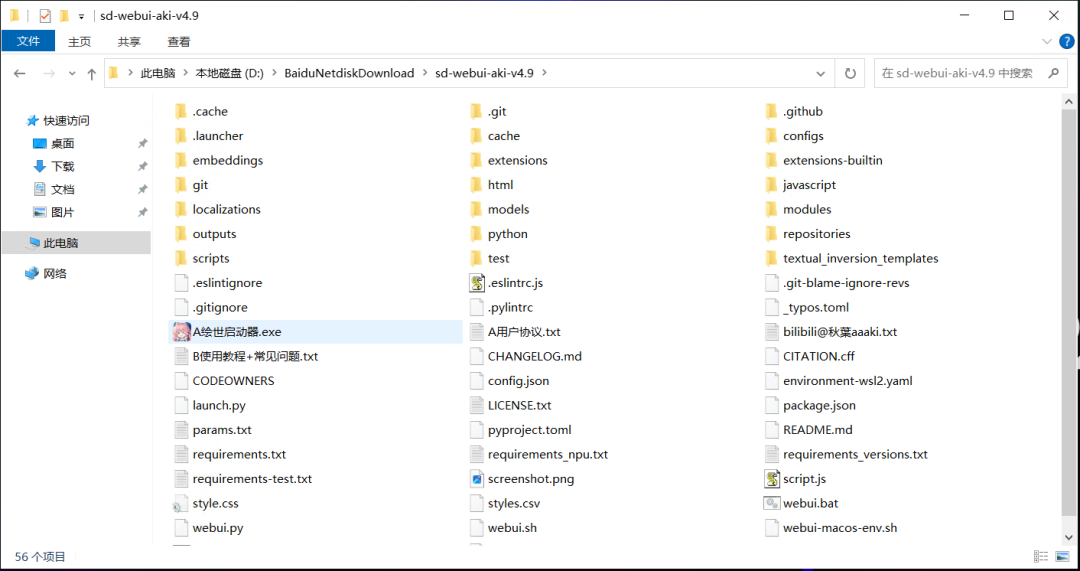Viewport: 1080px width, 571px height.
Task: Open Quick Access star icon in sidebar
Action: 32,121
